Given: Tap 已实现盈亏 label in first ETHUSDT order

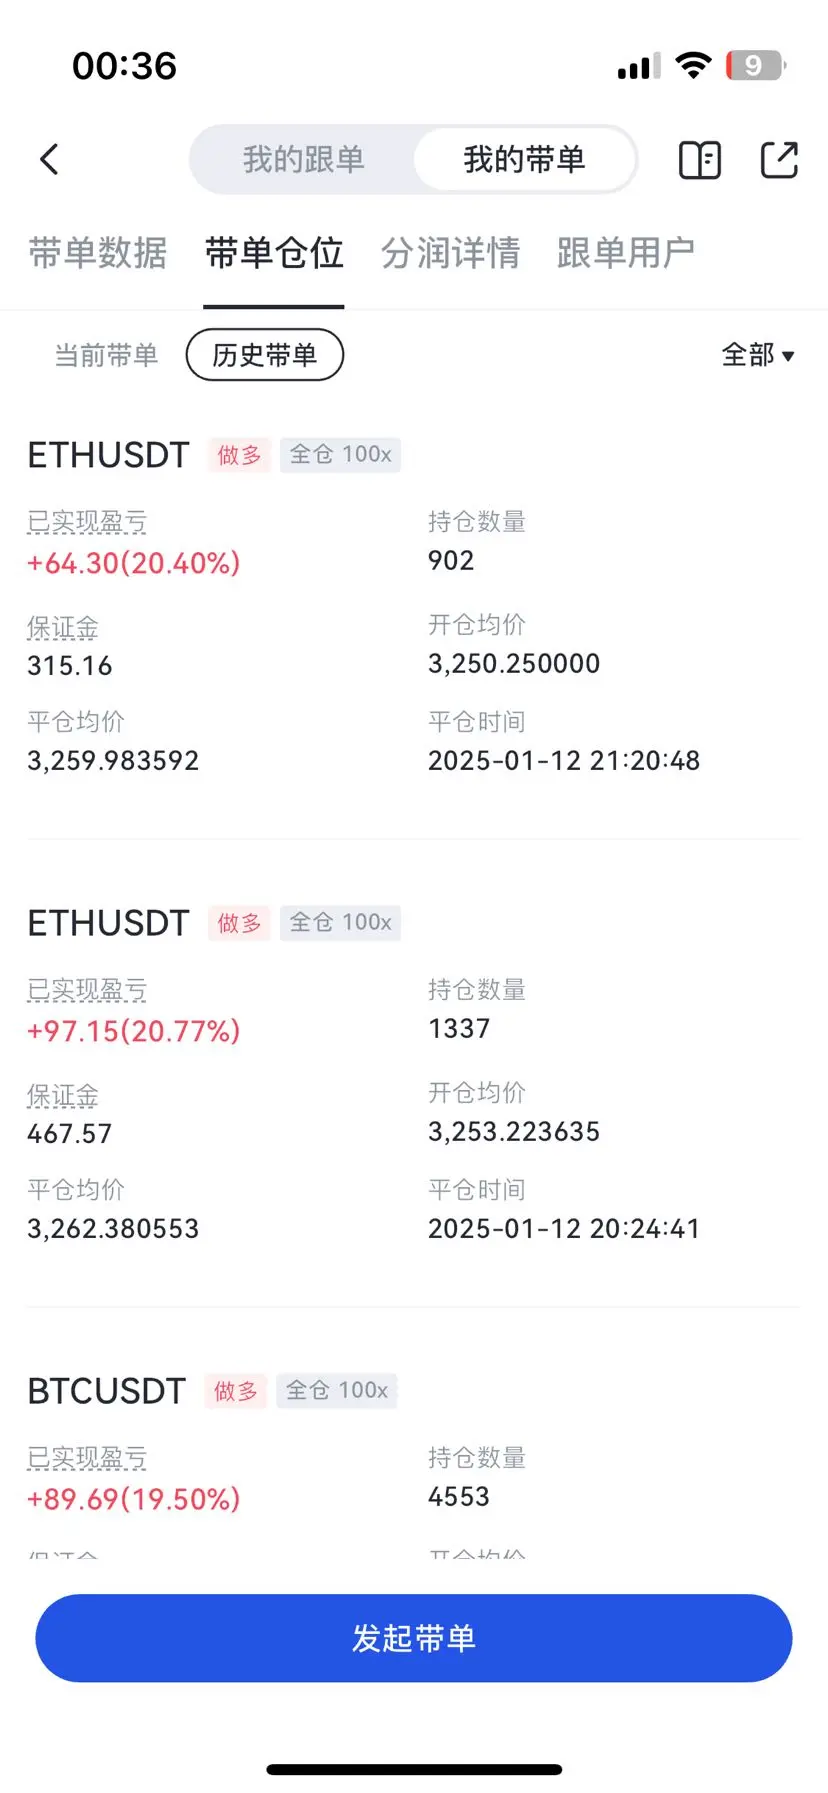Looking at the screenshot, I should [x=87, y=522].
